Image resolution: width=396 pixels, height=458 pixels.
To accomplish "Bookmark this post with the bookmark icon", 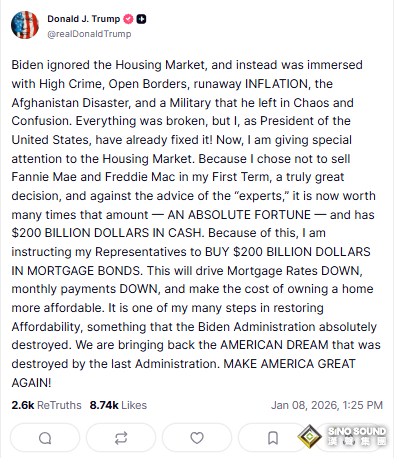I will [273, 438].
